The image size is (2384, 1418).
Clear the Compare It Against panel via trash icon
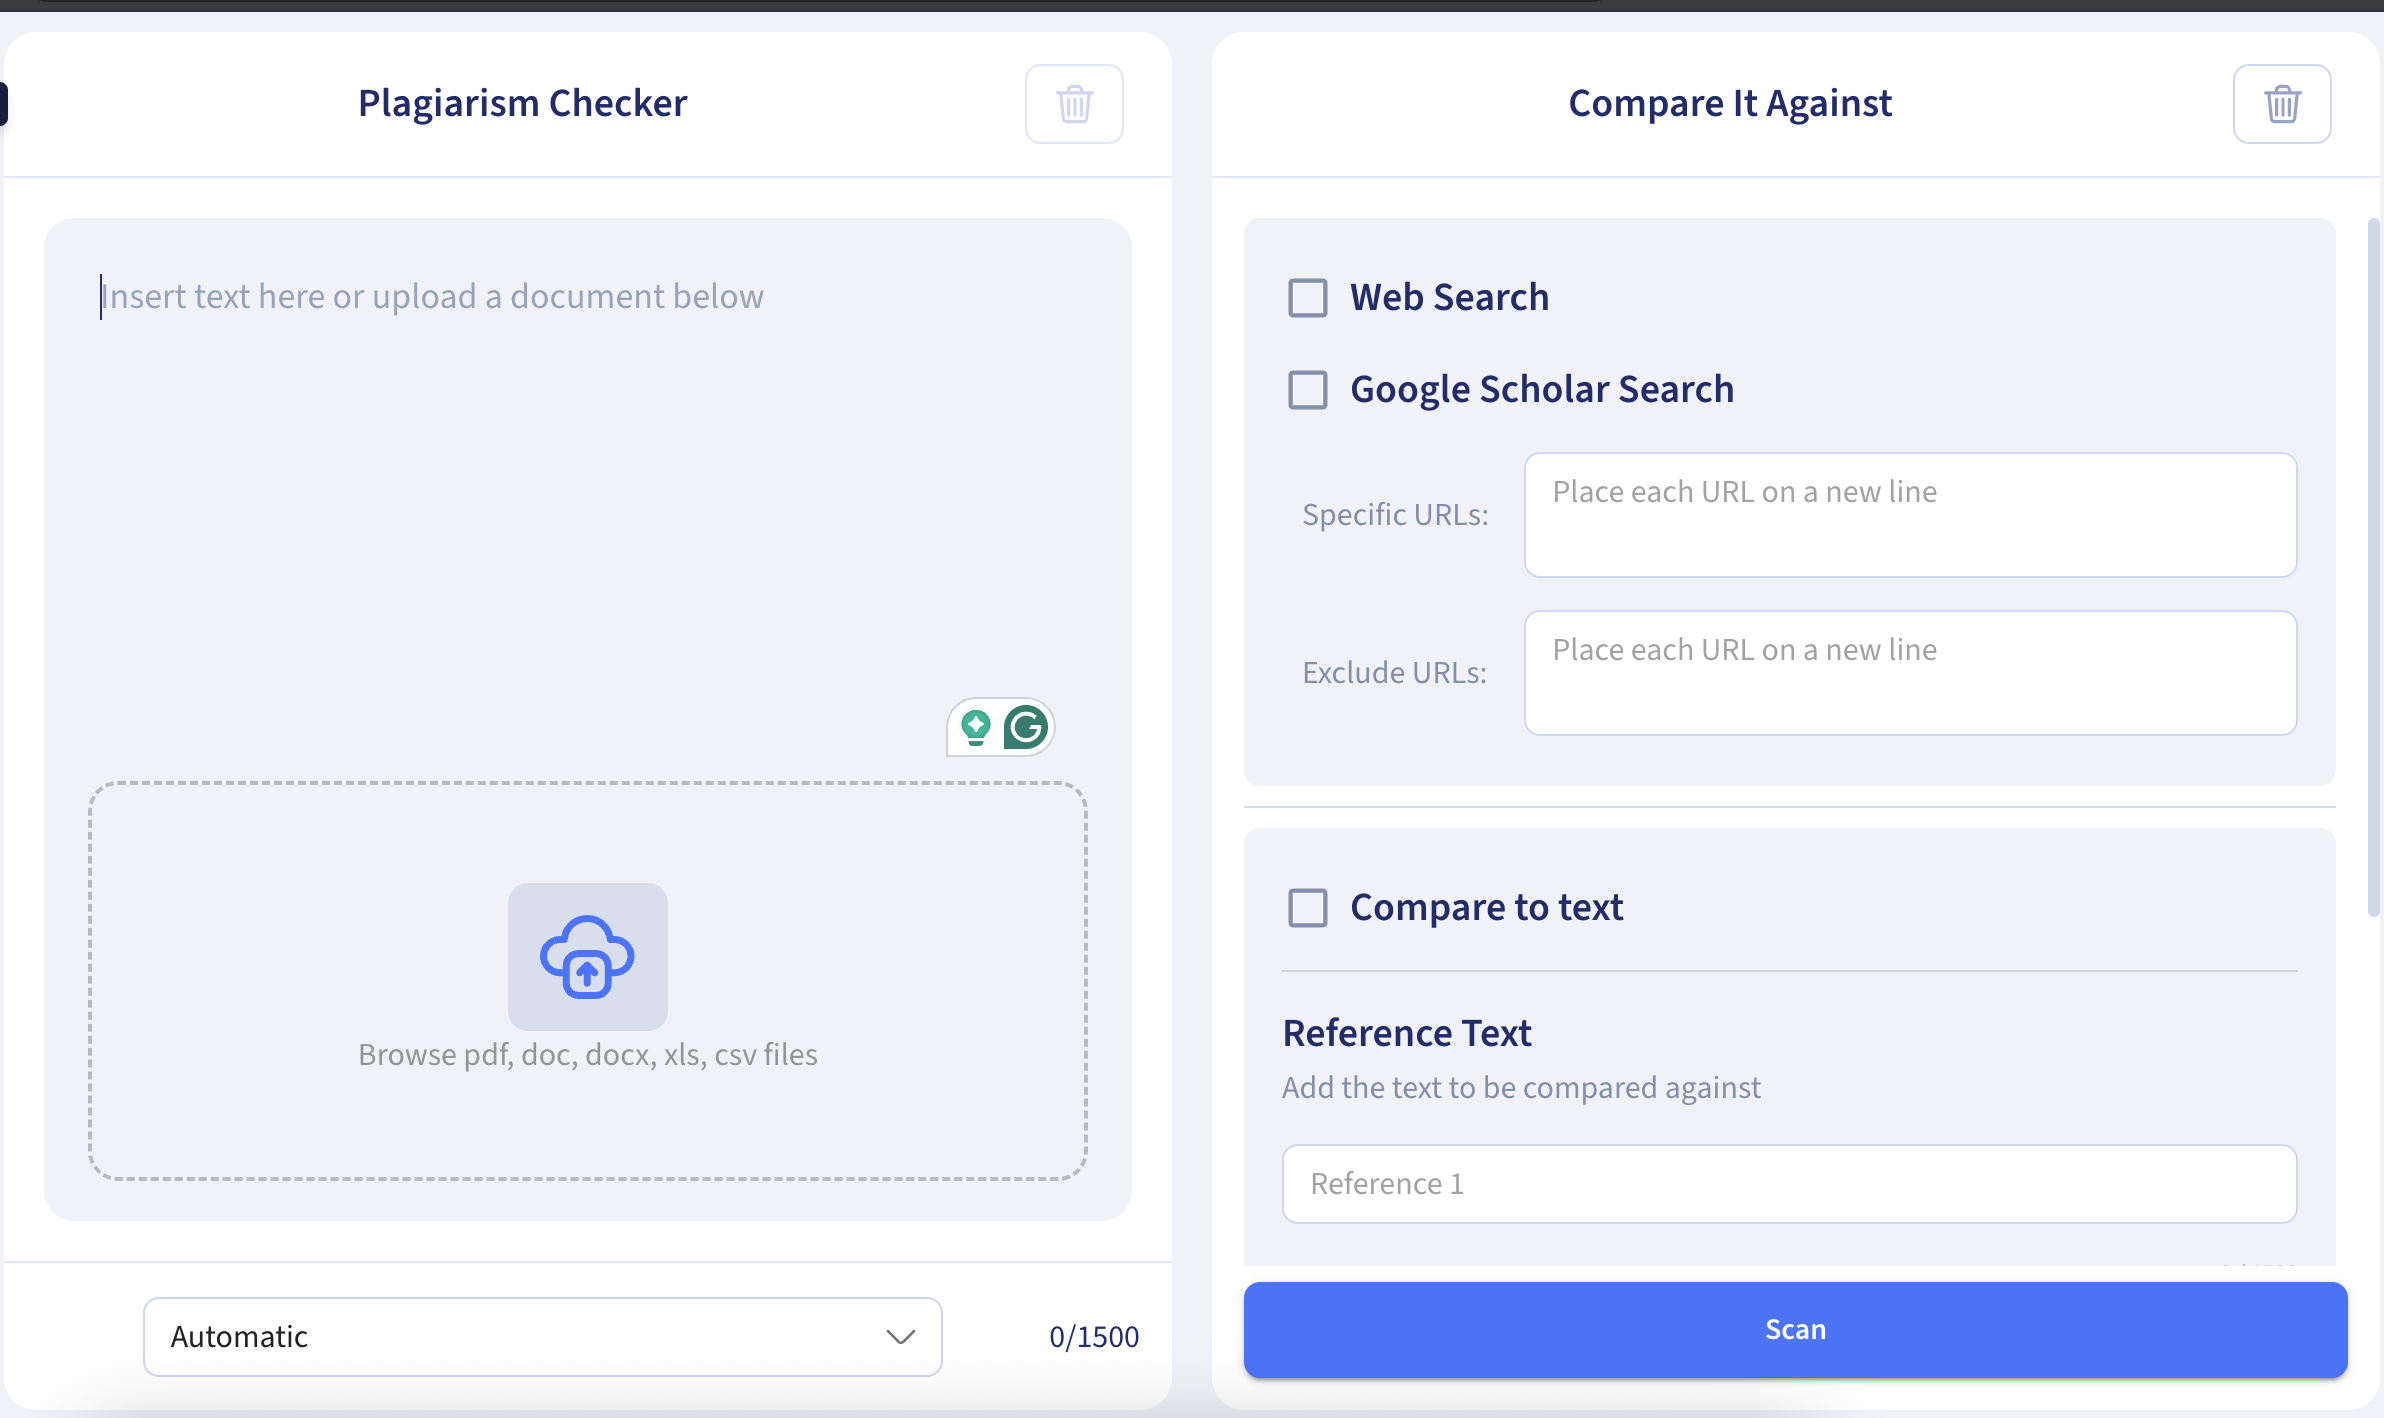2281,103
